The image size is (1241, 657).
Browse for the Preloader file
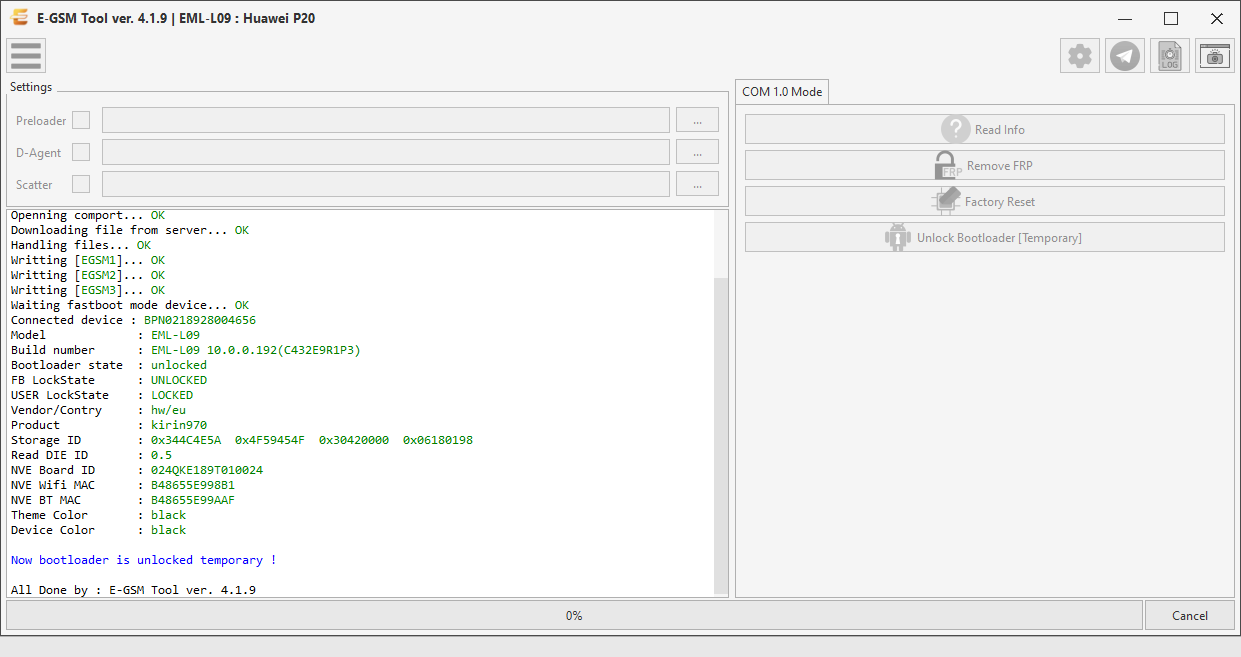pos(697,120)
